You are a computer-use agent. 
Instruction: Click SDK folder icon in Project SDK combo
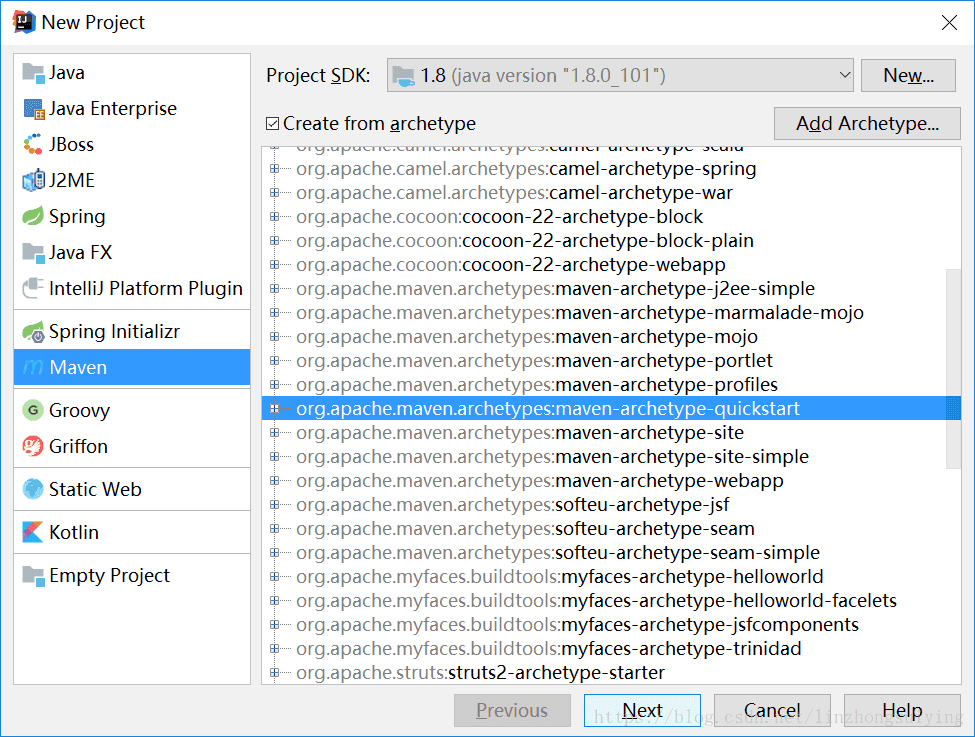click(403, 76)
